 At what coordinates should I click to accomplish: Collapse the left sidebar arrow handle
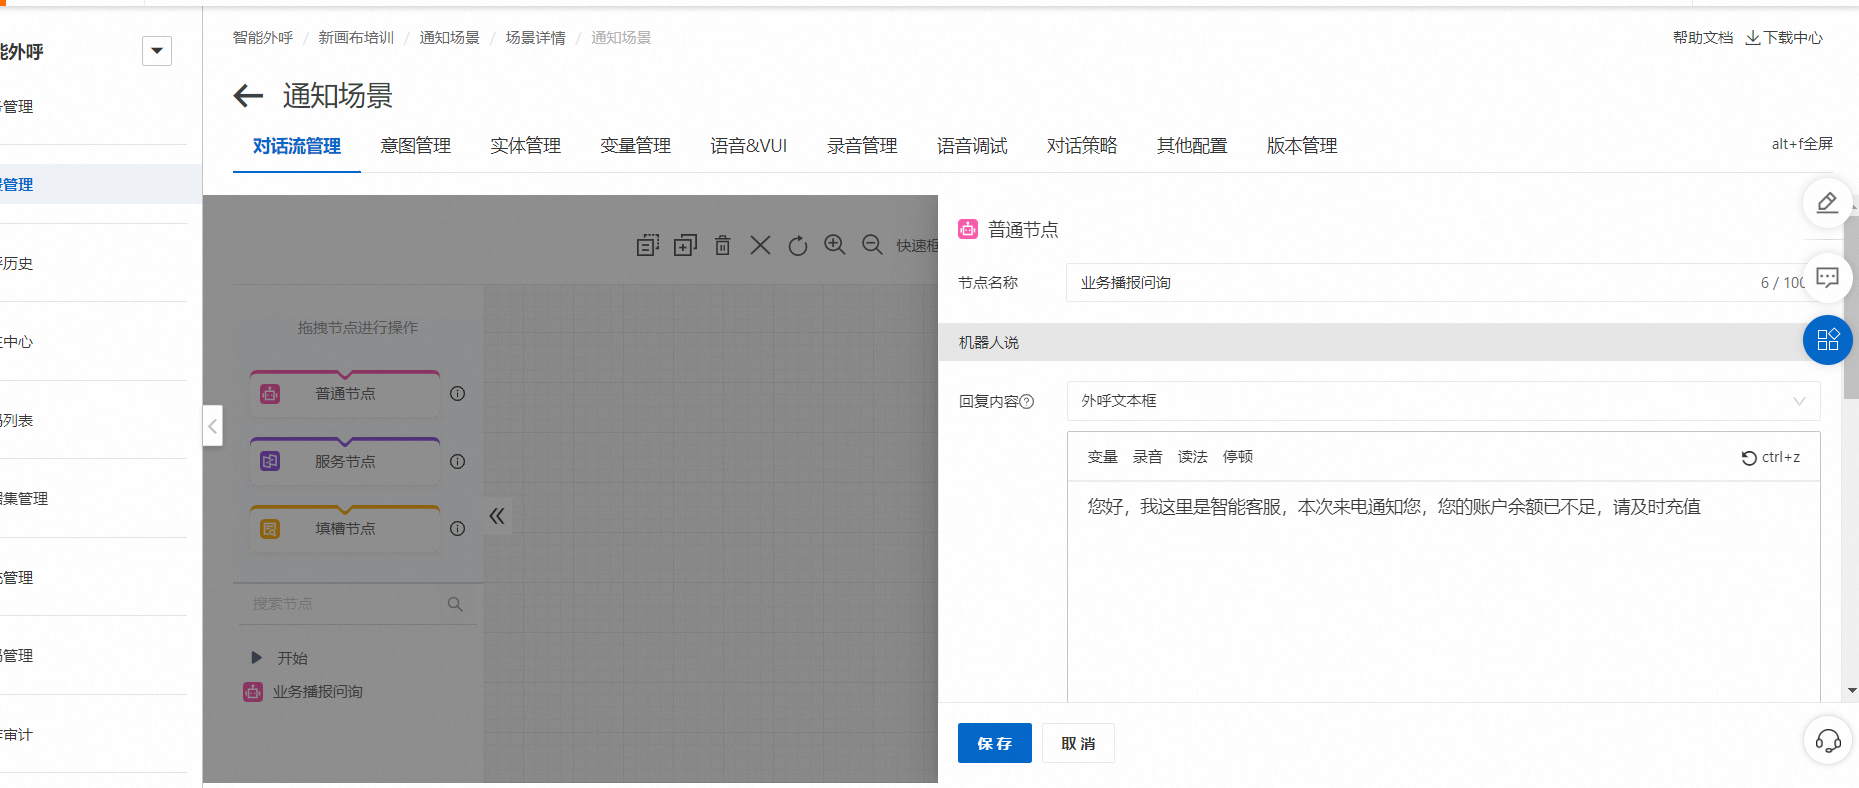tap(212, 426)
